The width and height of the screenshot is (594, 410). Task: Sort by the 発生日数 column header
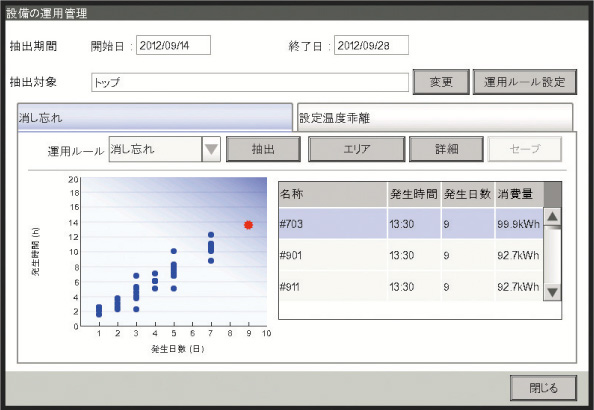click(x=468, y=194)
